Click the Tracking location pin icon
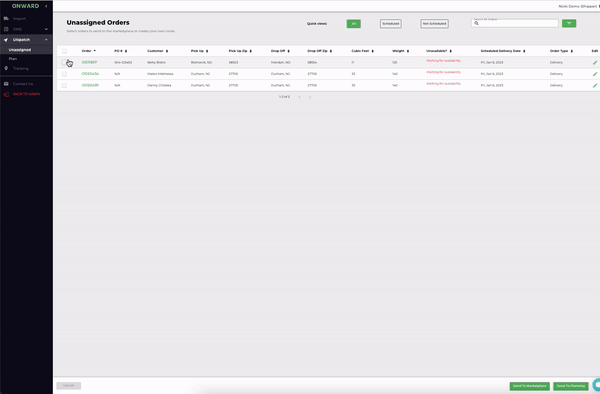 click(6, 68)
